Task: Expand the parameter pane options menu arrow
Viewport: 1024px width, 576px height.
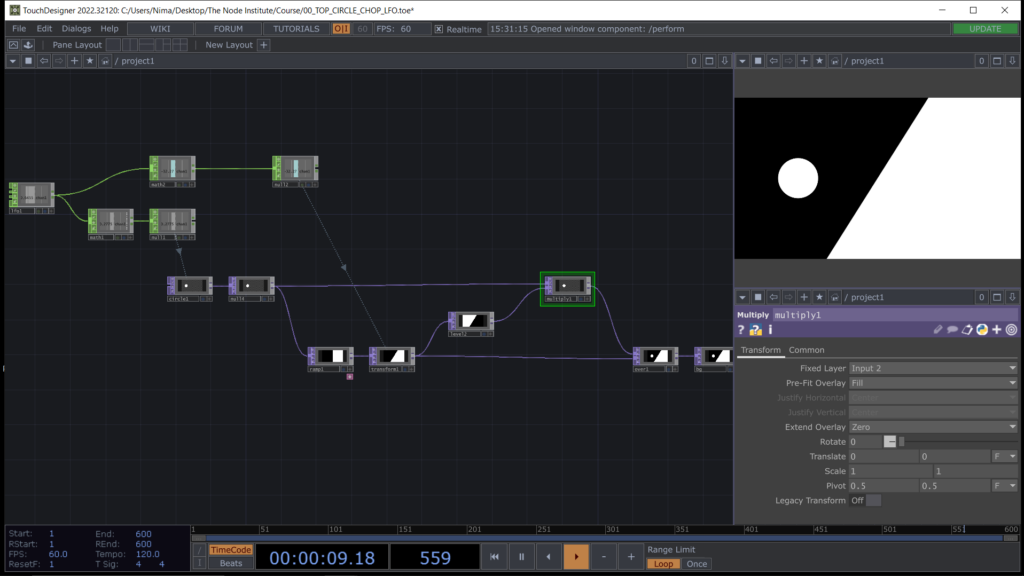Action: pos(743,297)
